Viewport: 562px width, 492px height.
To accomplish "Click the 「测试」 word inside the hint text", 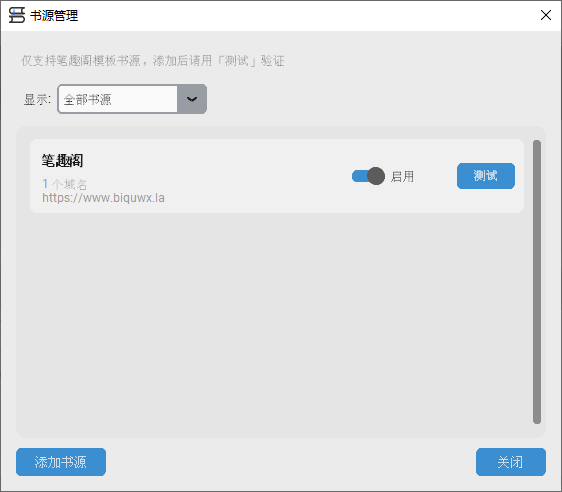I will [x=236, y=61].
